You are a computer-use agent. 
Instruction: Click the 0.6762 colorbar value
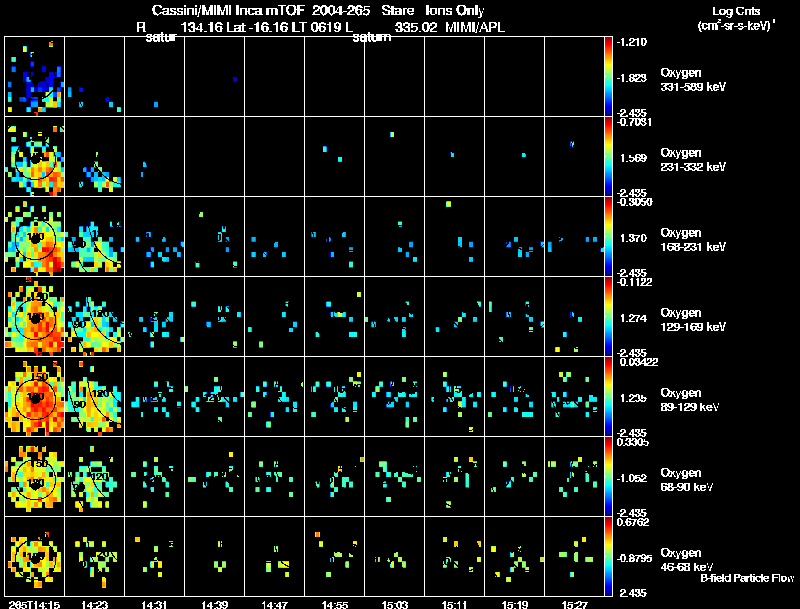point(633,522)
